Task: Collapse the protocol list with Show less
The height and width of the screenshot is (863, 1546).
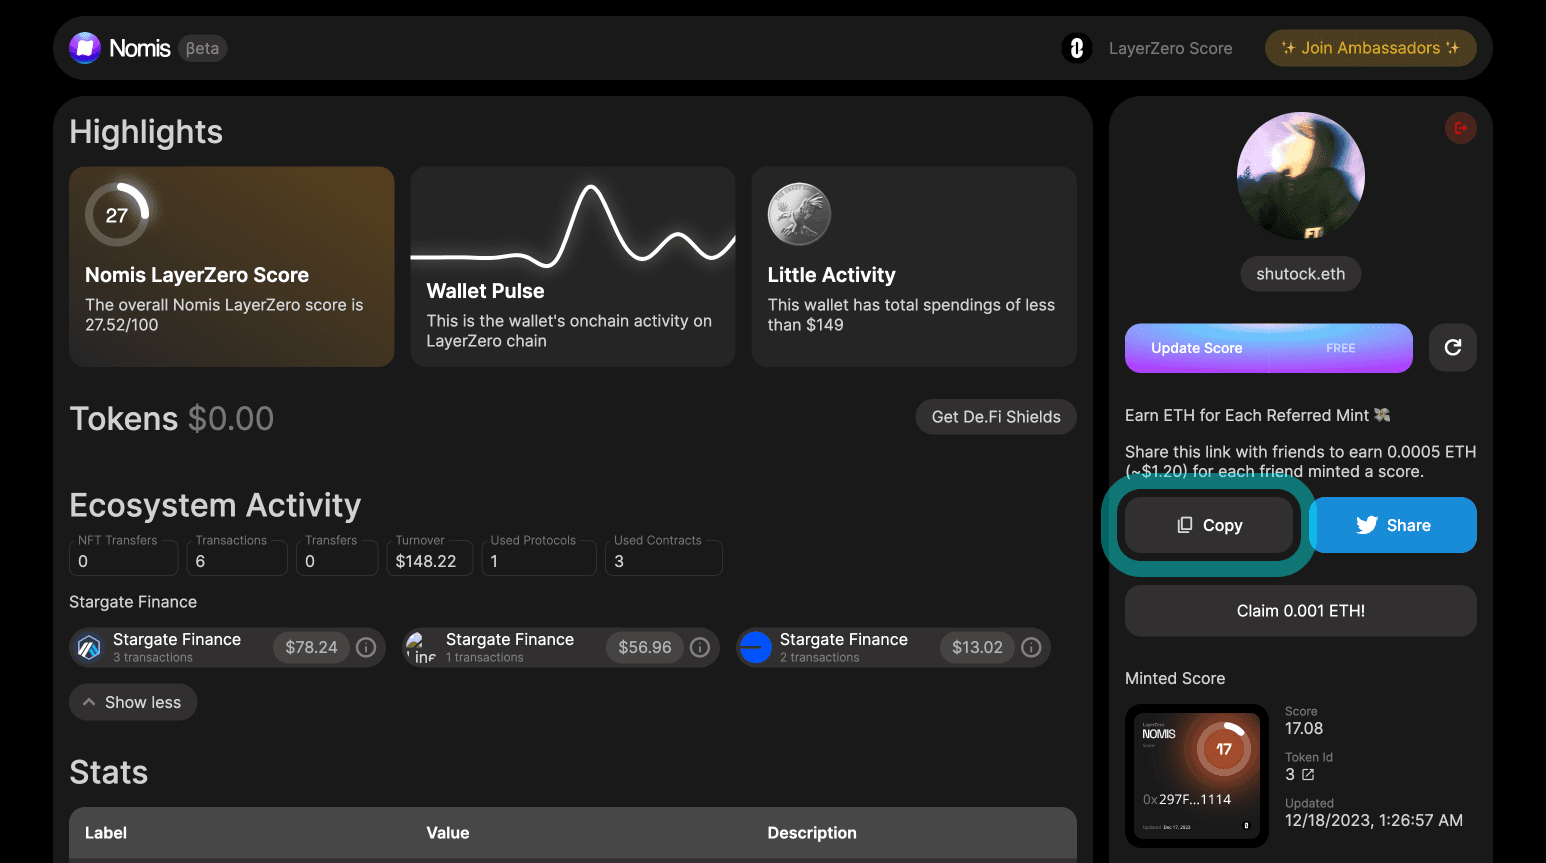Action: [x=133, y=702]
